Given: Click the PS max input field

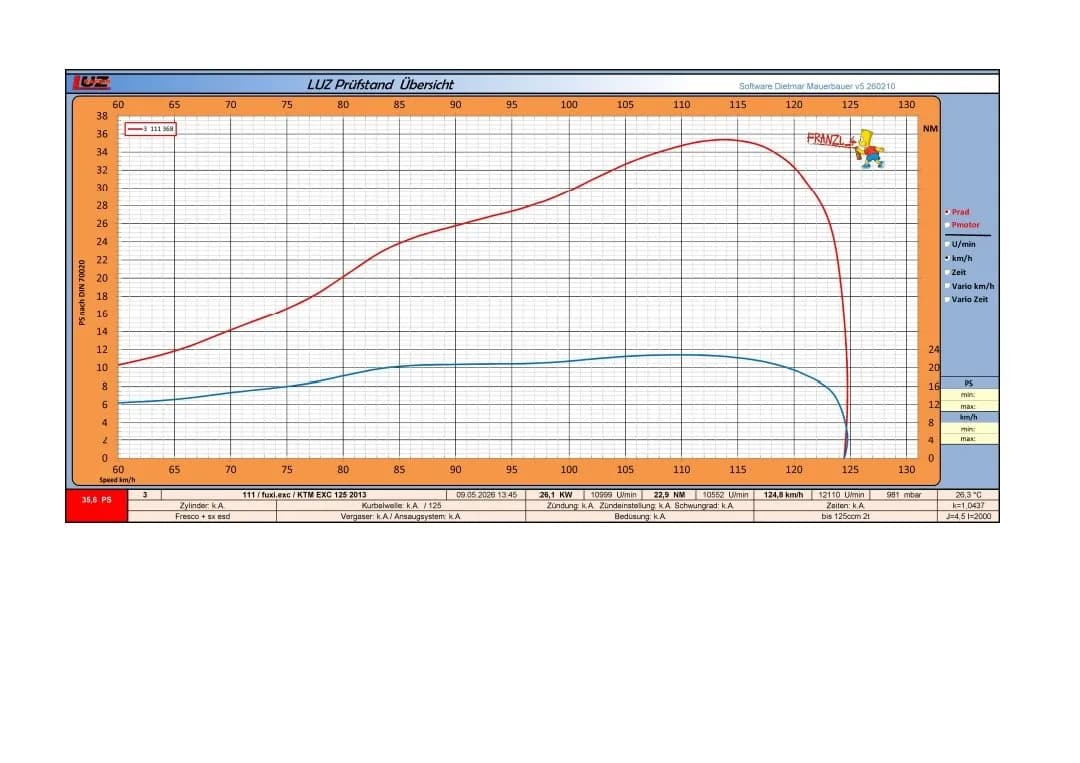Looking at the screenshot, I should pyautogui.click(x=969, y=406).
